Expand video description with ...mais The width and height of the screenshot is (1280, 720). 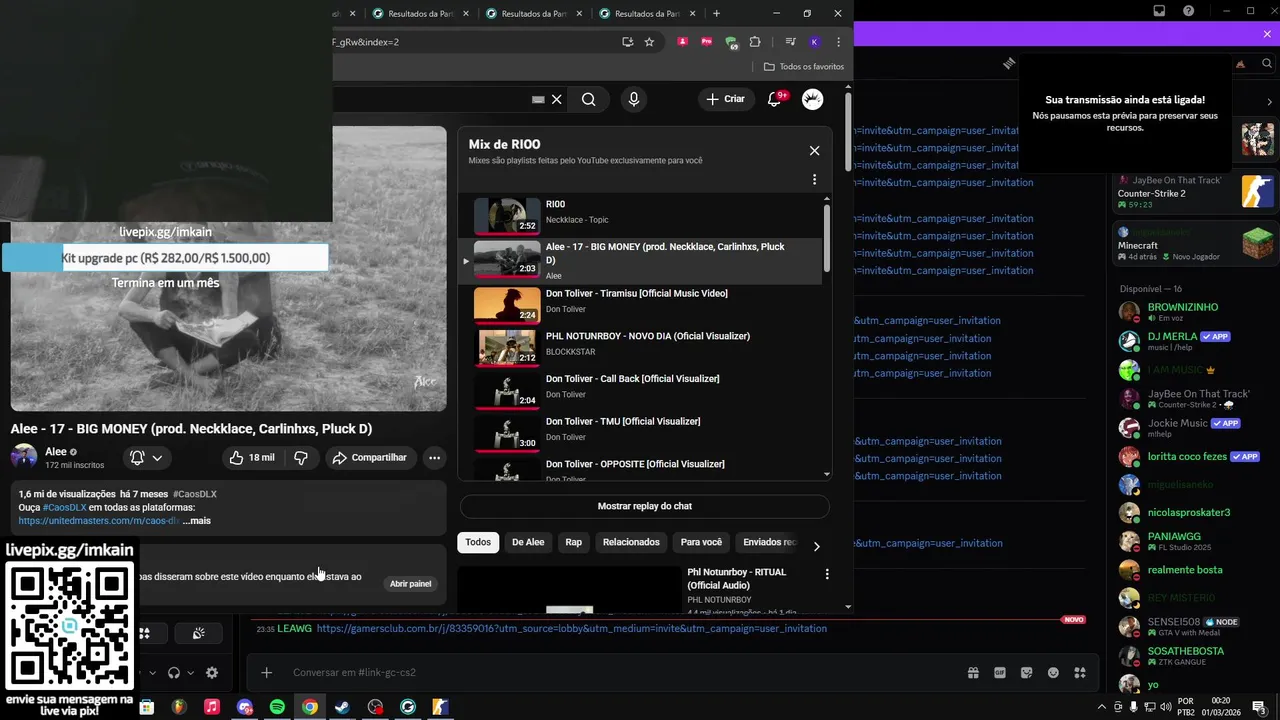point(197,521)
